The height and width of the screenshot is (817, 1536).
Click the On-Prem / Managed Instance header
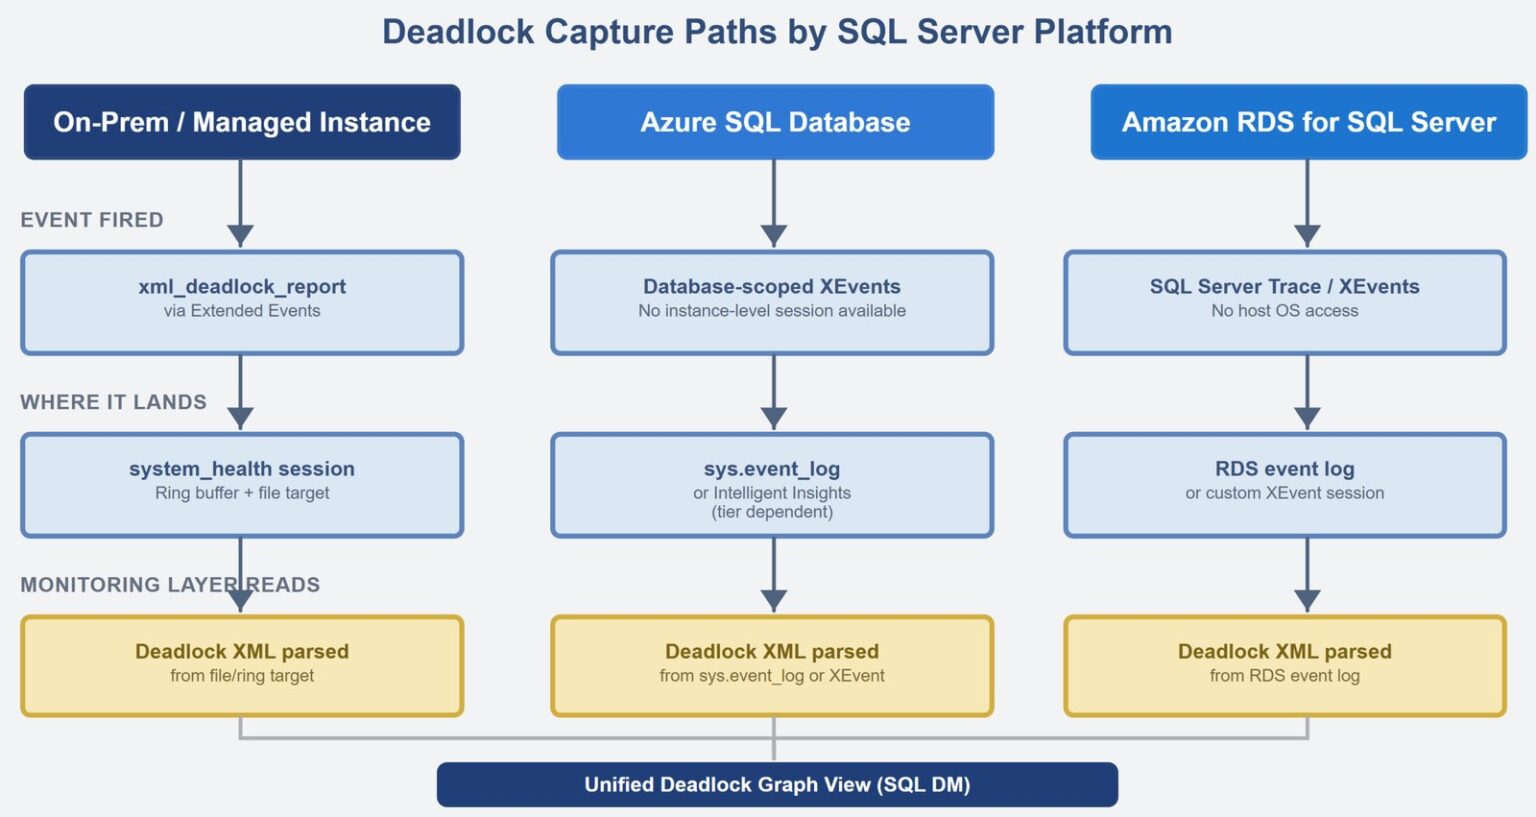point(242,122)
